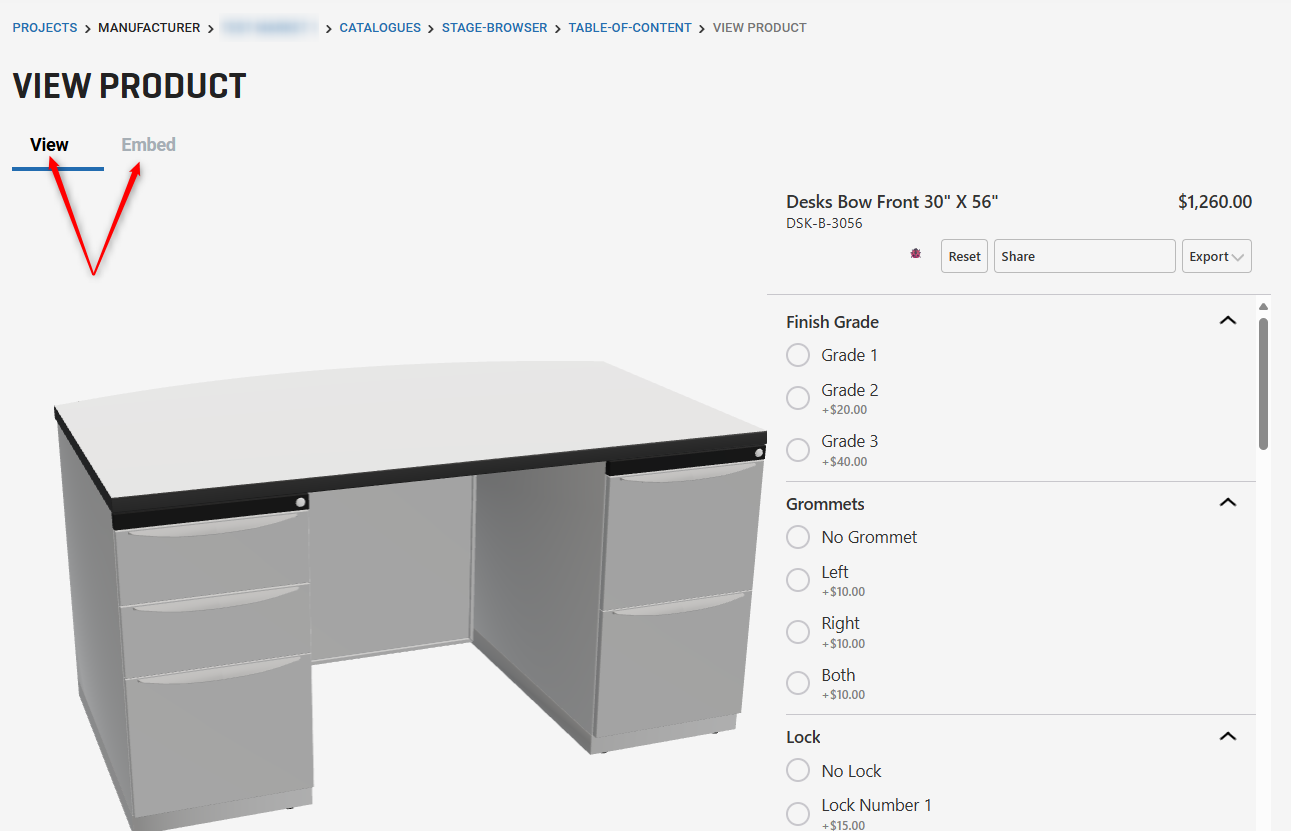Screen dimensions: 1291x831
Task: Select Grade 1 finish
Action: (798, 355)
